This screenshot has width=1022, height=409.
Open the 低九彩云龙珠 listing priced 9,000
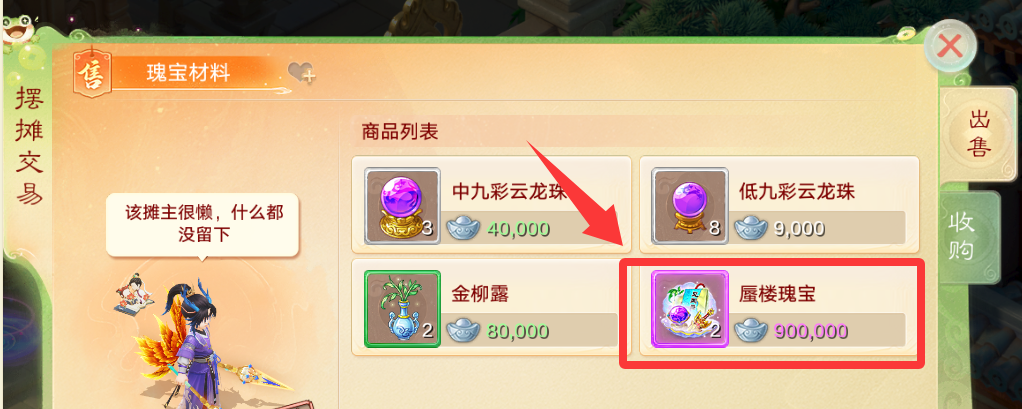pyautogui.click(x=779, y=204)
